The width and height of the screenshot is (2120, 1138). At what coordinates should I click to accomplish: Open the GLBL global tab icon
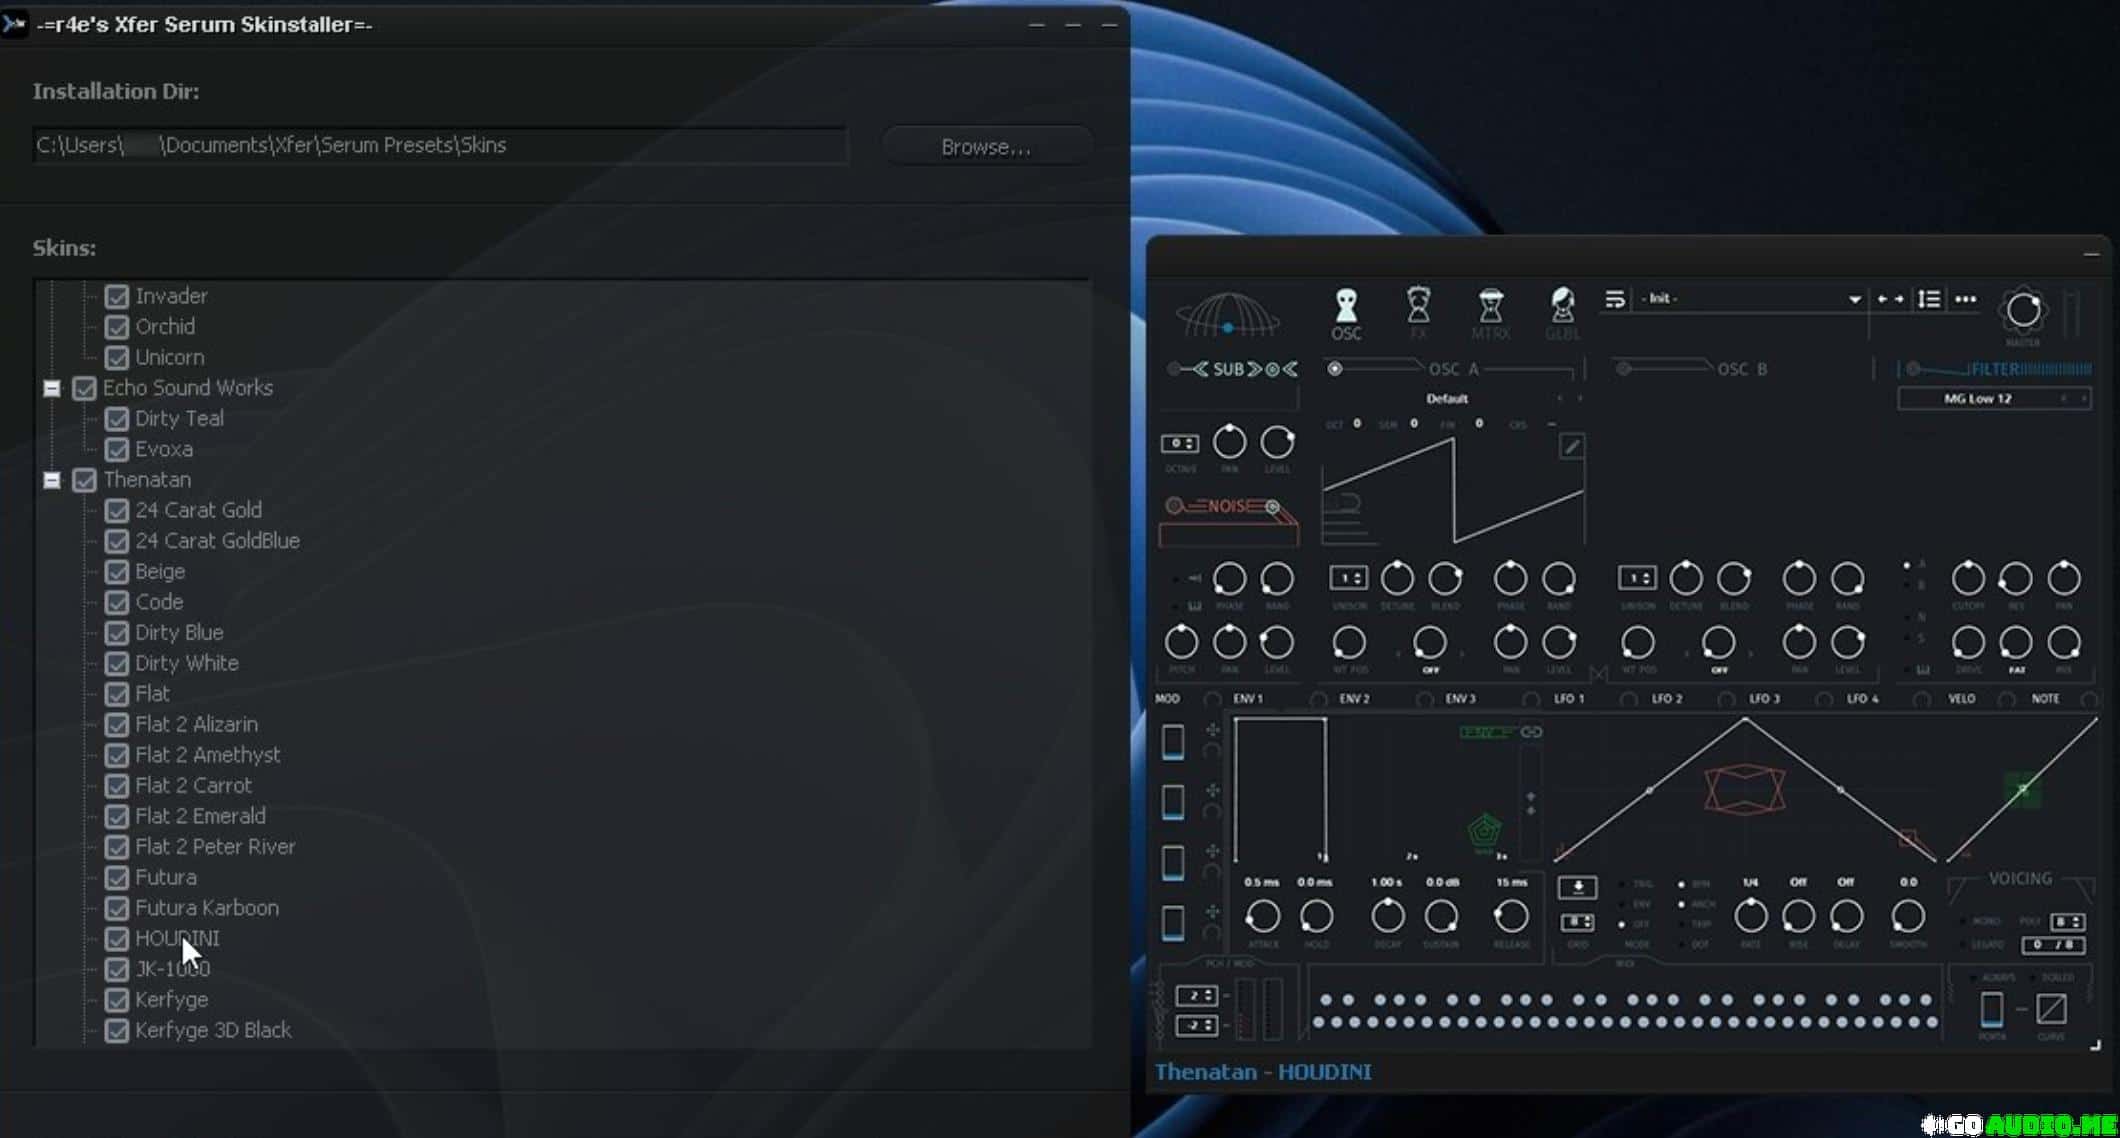pyautogui.click(x=1562, y=305)
